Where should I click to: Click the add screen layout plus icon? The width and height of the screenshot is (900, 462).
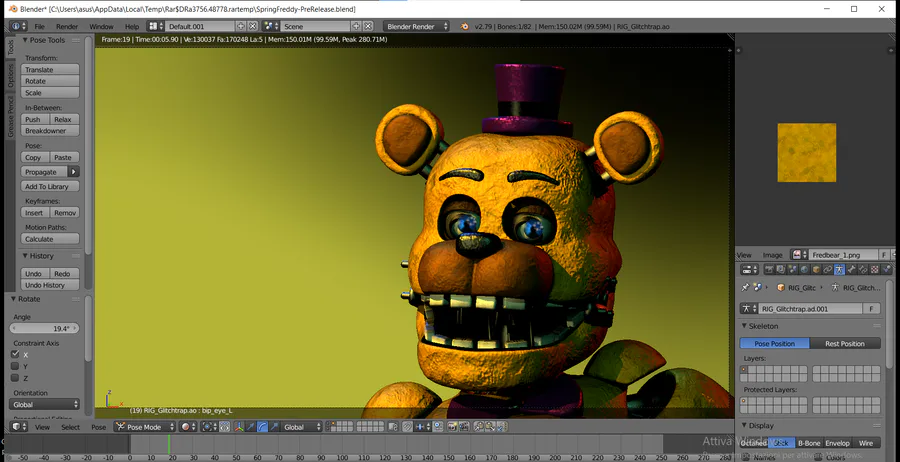point(240,26)
